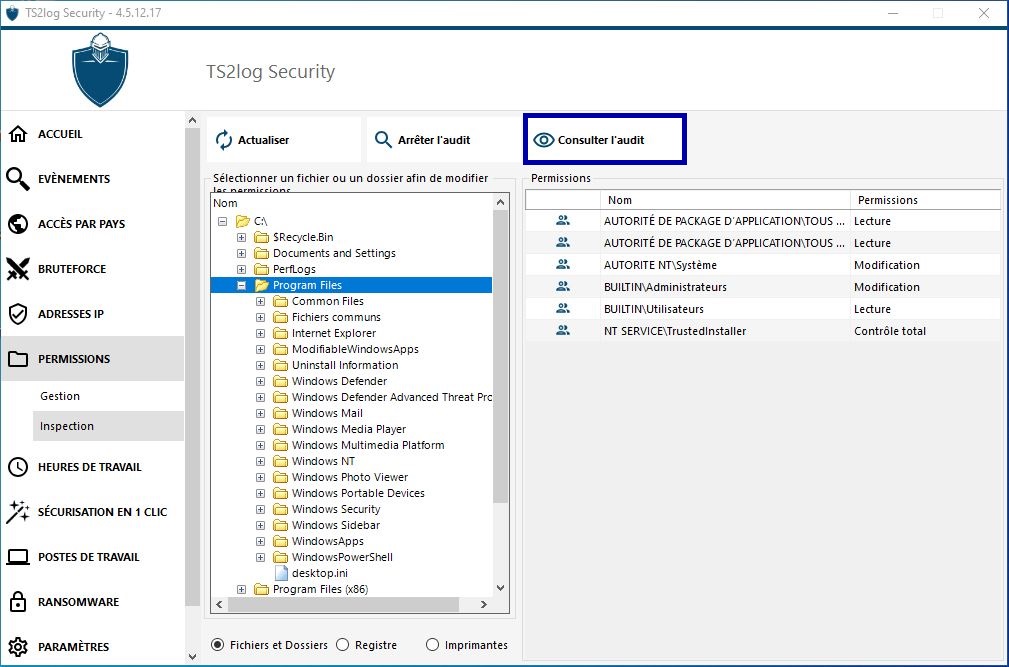Click the desktop.ini file icon
The image size is (1009, 667).
[x=281, y=572]
